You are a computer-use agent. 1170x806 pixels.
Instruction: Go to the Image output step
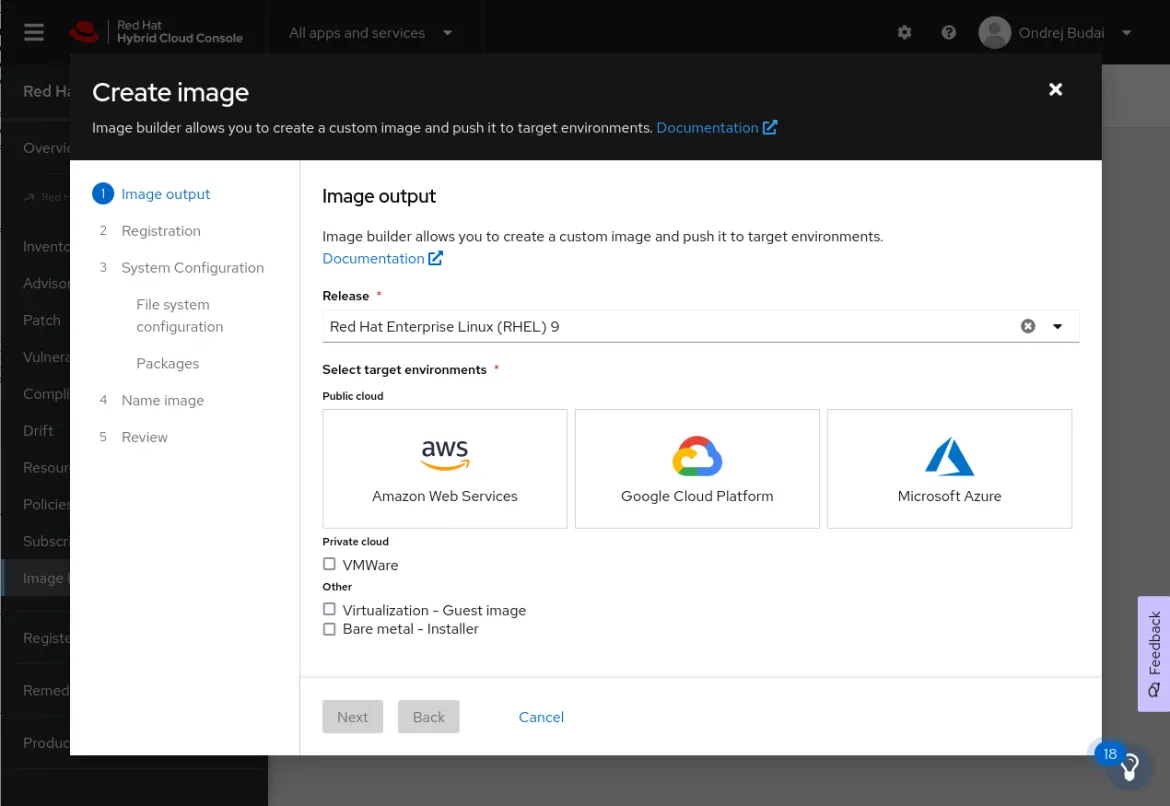(x=165, y=194)
